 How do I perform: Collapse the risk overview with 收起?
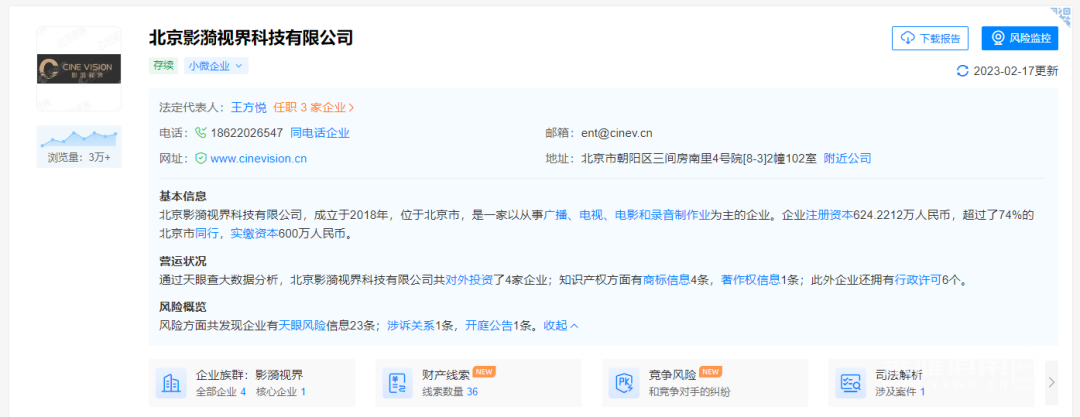tap(561, 325)
